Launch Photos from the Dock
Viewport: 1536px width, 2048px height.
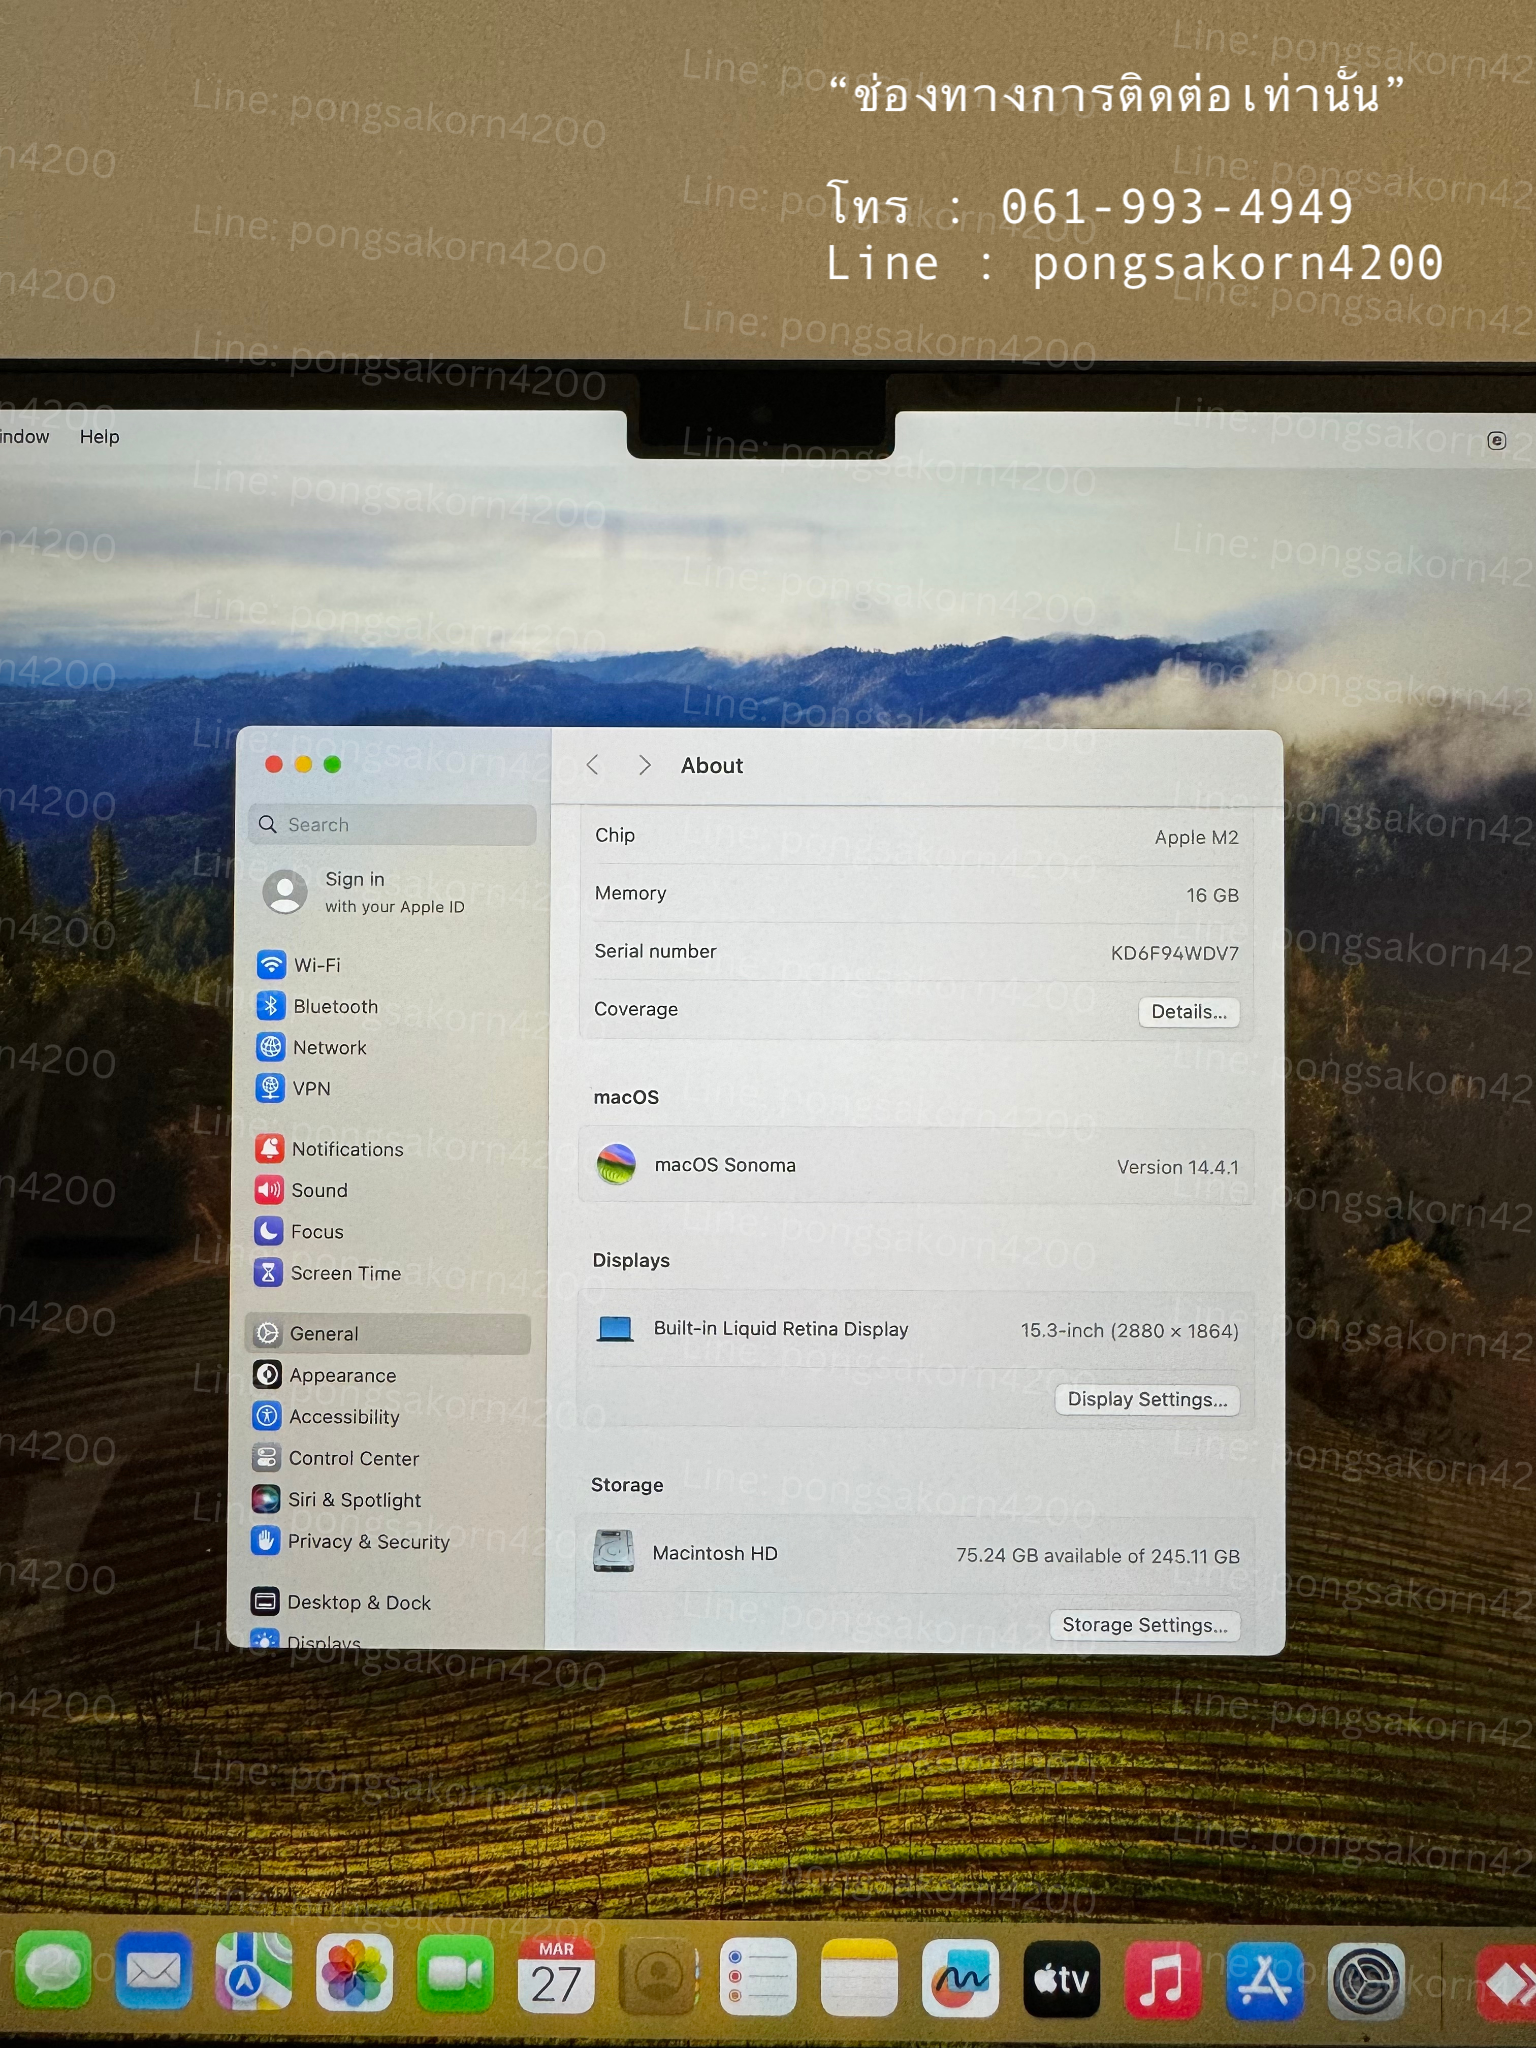[x=354, y=1974]
